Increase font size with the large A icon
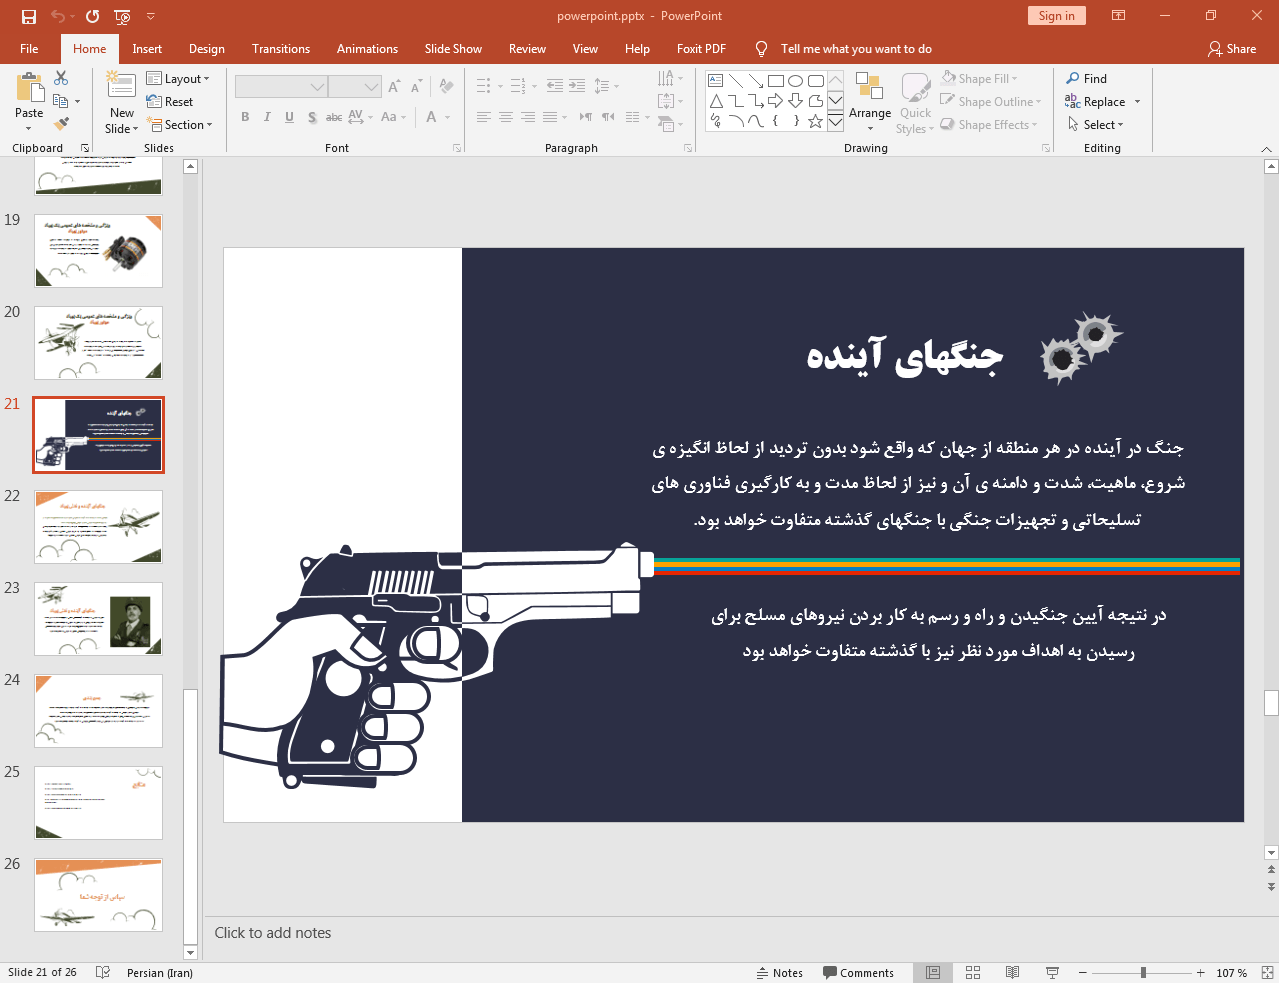This screenshot has width=1279, height=983. [x=394, y=87]
